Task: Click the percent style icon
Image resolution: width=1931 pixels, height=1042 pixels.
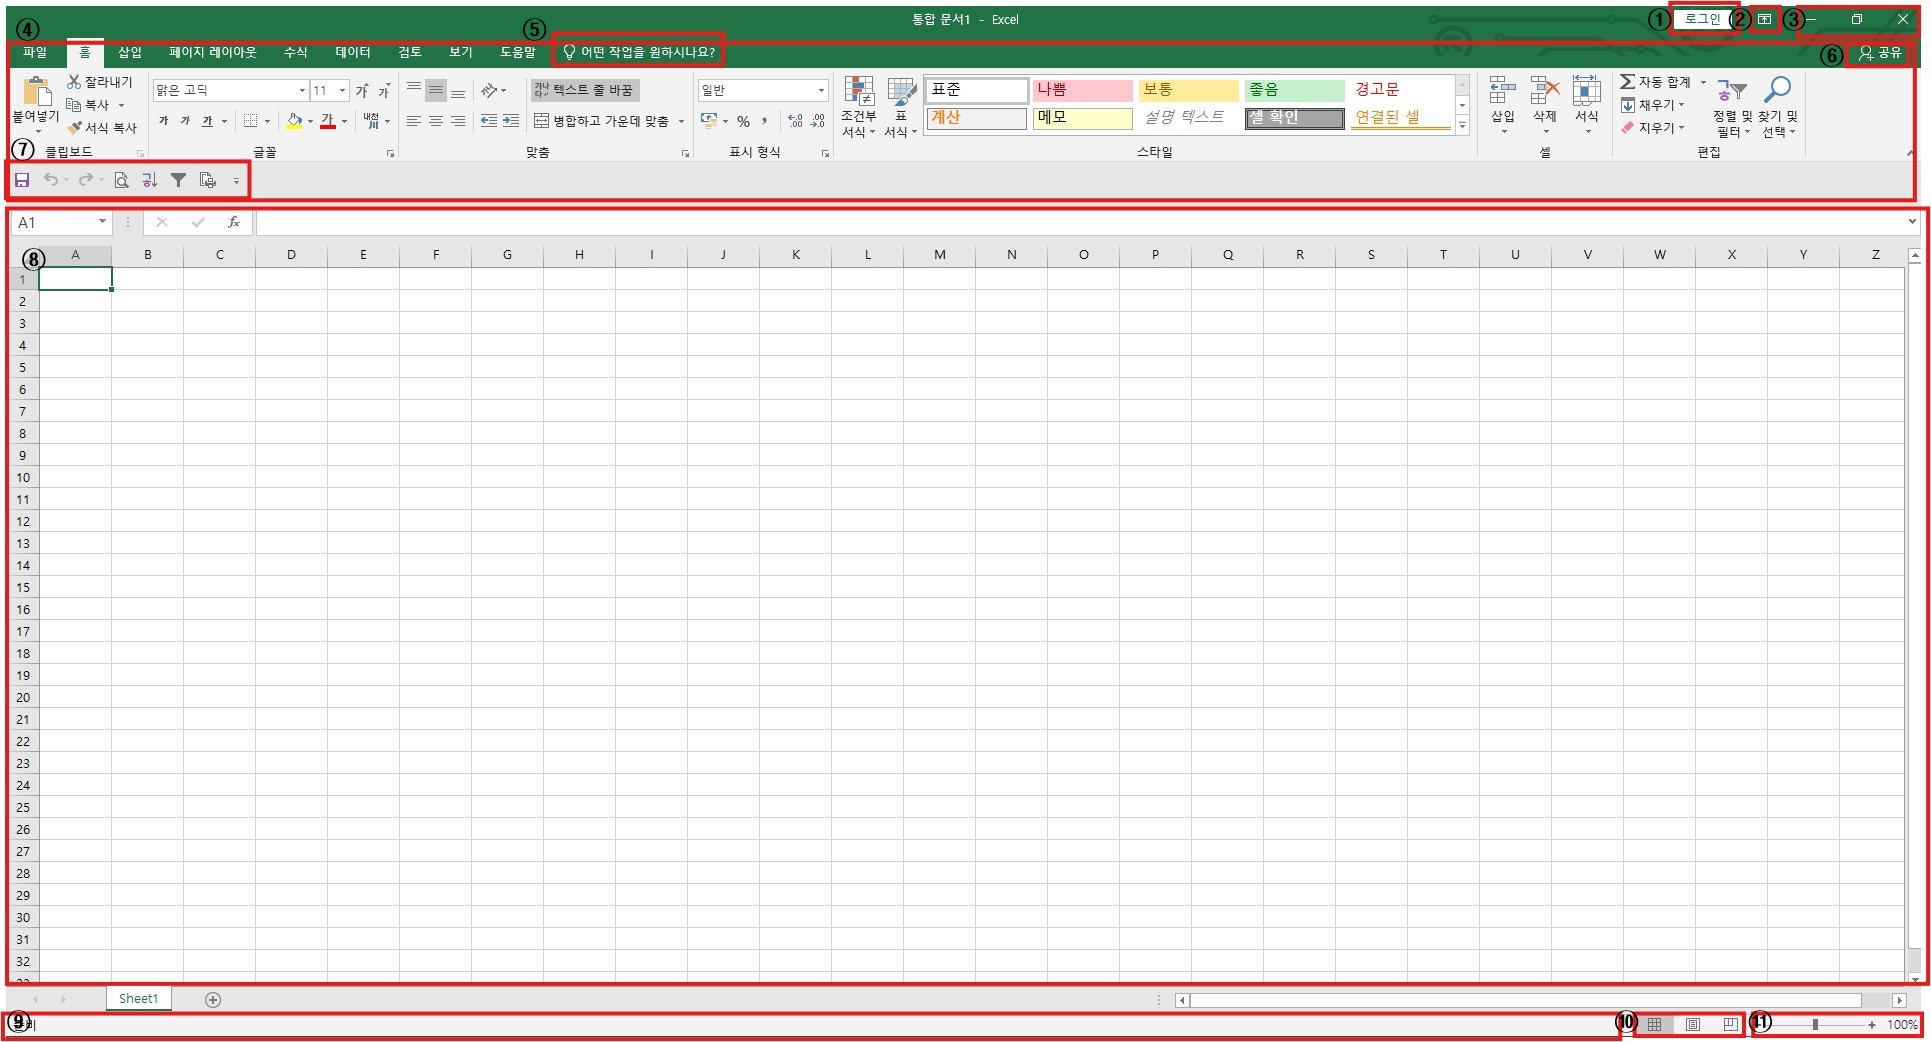Action: 743,121
